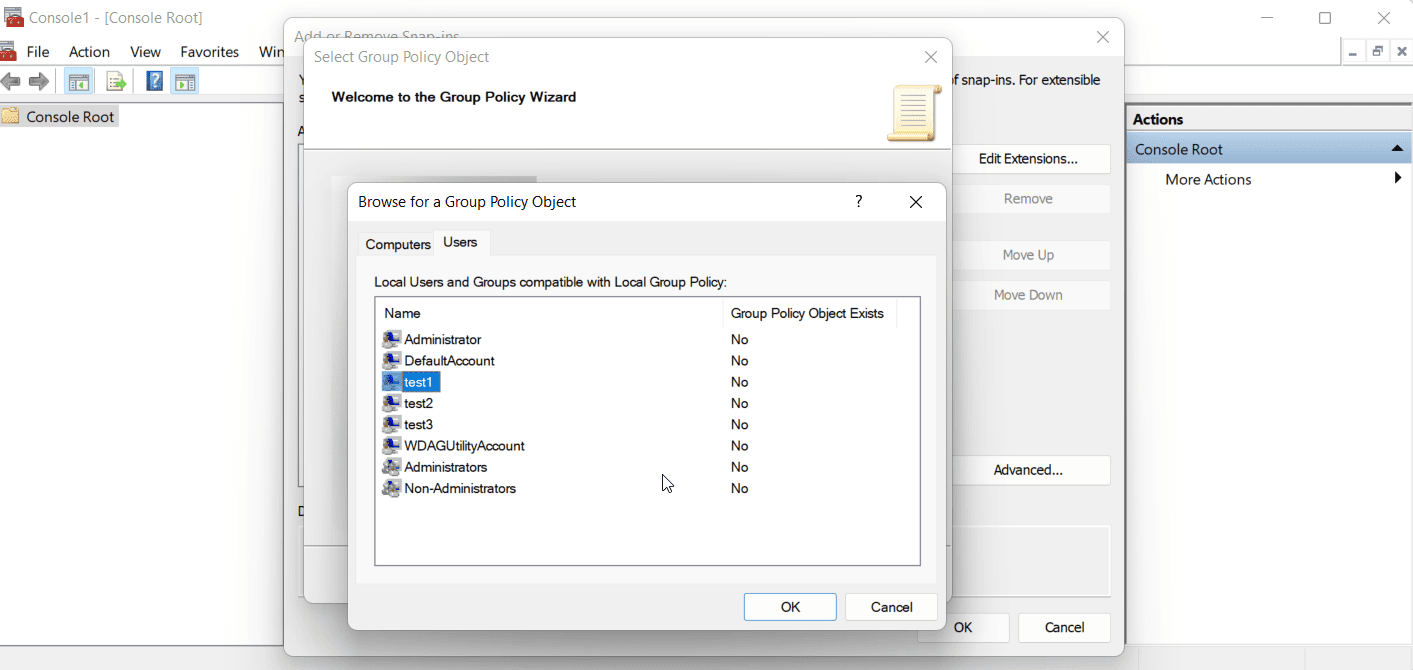
Task: Click the Forward arrow in MMC toolbar
Action: [x=39, y=82]
